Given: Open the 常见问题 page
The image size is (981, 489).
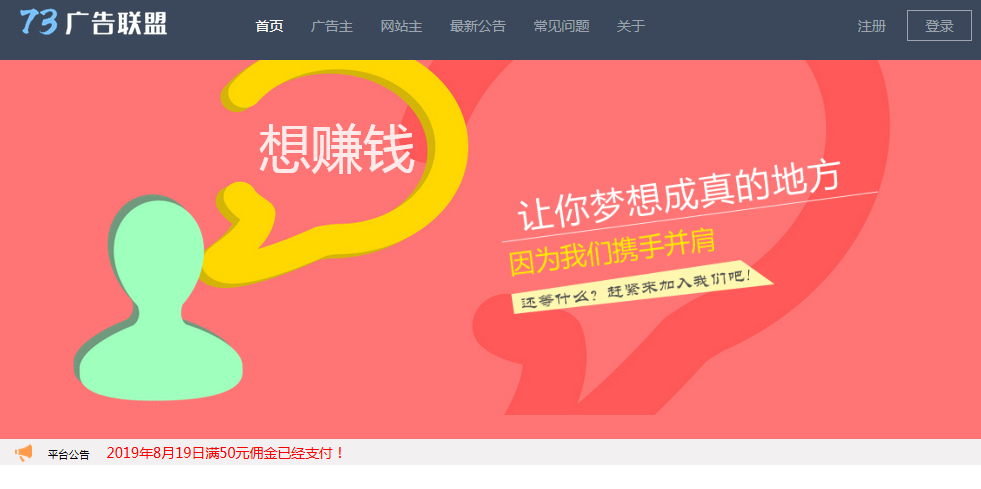Looking at the screenshot, I should click(x=561, y=26).
